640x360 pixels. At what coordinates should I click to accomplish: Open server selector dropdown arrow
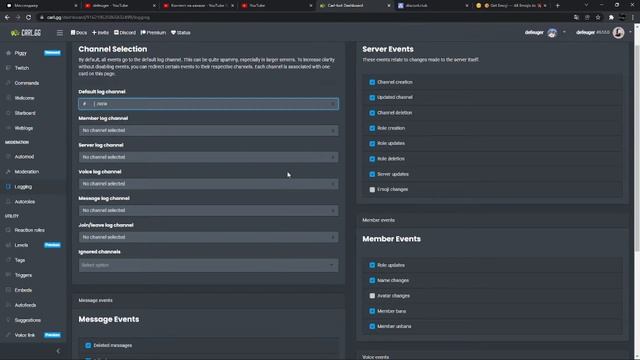click(564, 32)
